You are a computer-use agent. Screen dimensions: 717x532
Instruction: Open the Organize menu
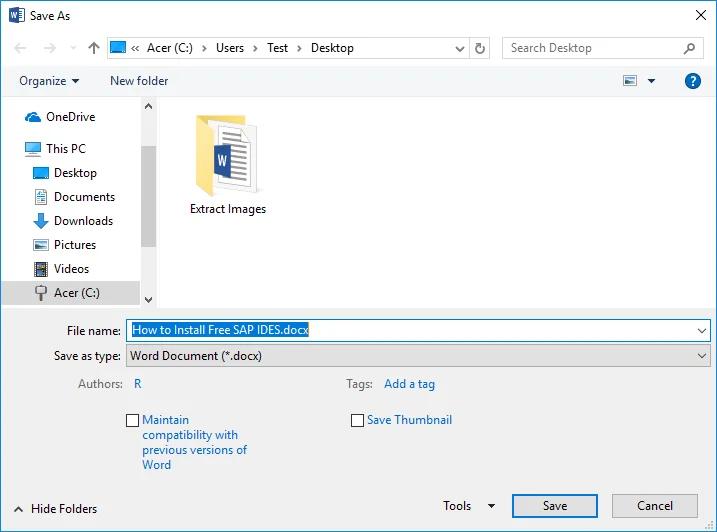click(49, 81)
